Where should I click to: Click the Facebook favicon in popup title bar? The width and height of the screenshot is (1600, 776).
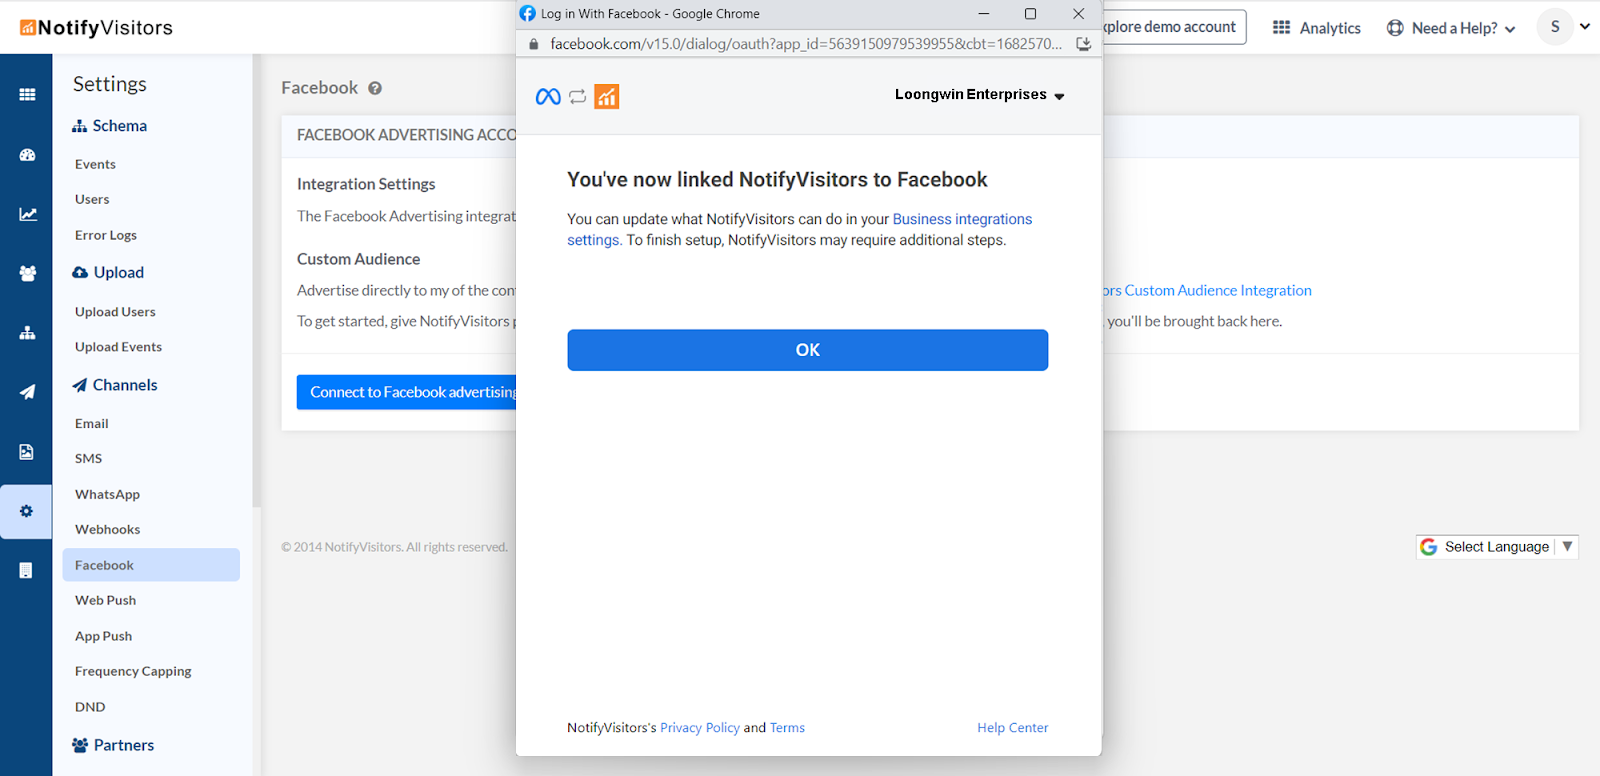point(528,14)
